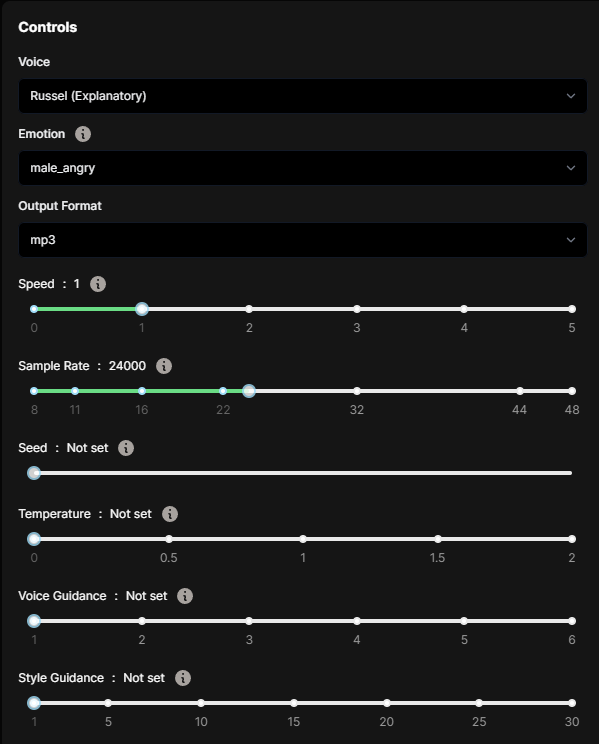Set Sample Rate slider to 48
The height and width of the screenshot is (744, 599).
click(572, 391)
